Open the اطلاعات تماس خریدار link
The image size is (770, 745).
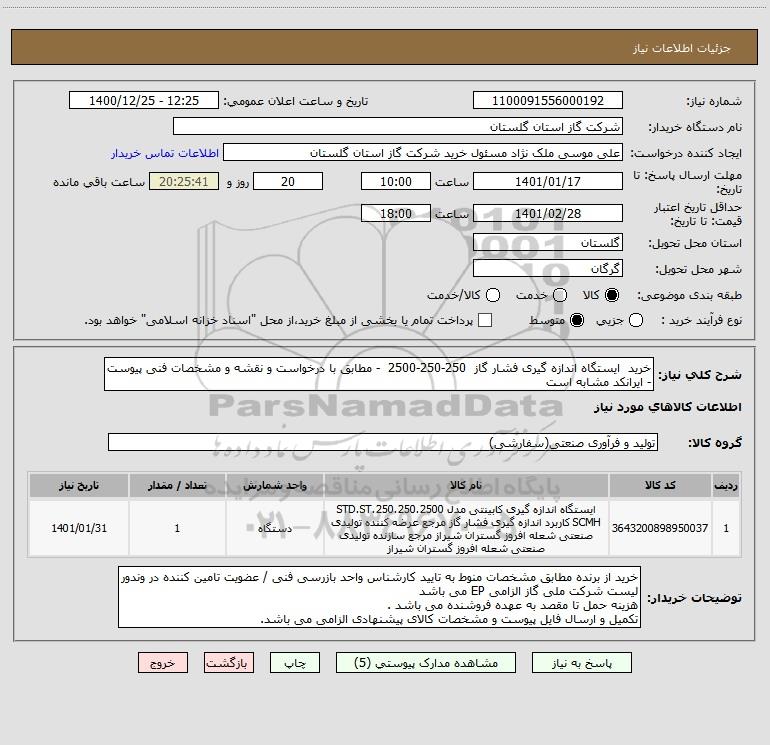click(x=165, y=153)
